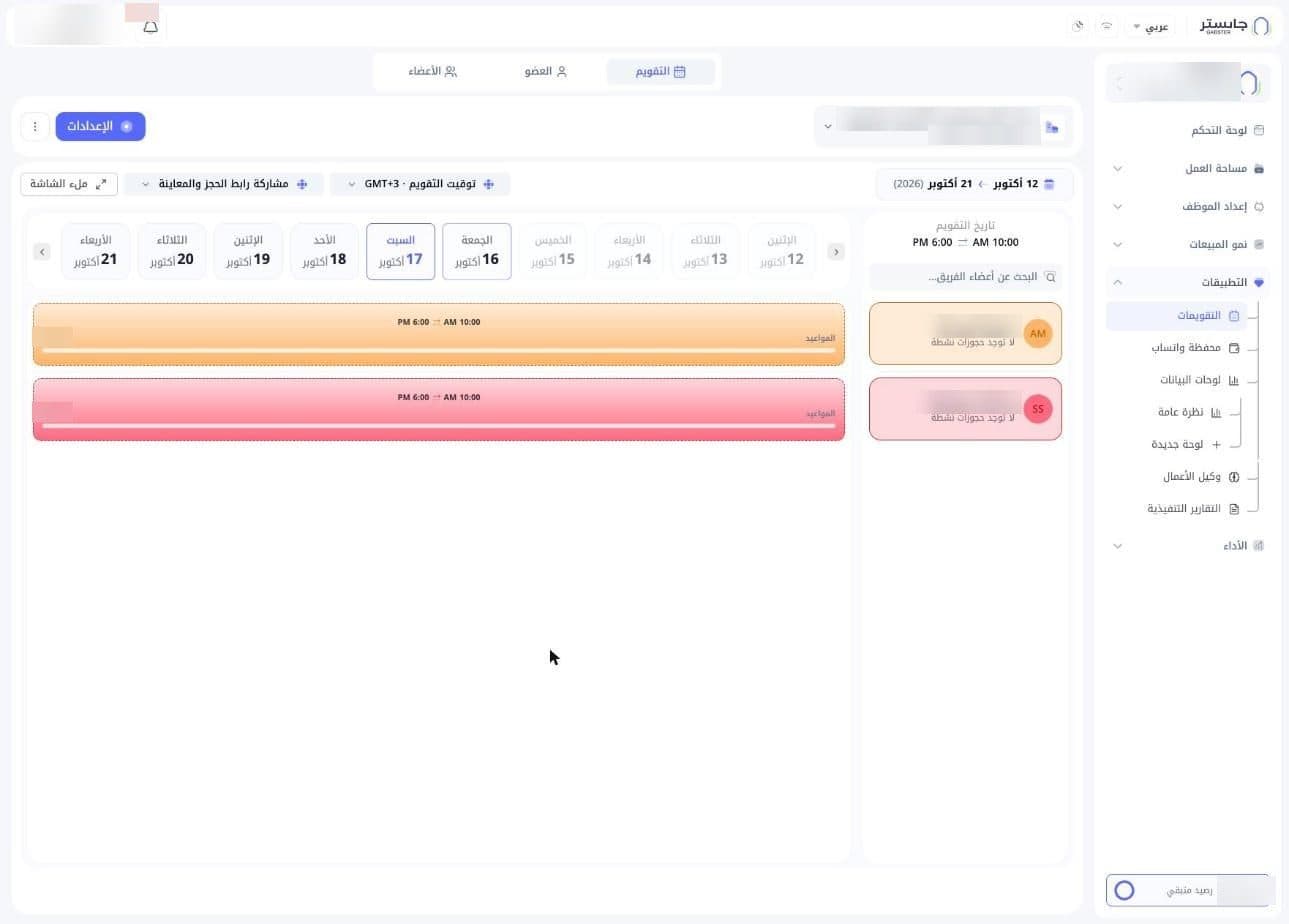This screenshot has height=924, width=1289.
Task: Click الإعدادات settings button
Action: [x=100, y=126]
